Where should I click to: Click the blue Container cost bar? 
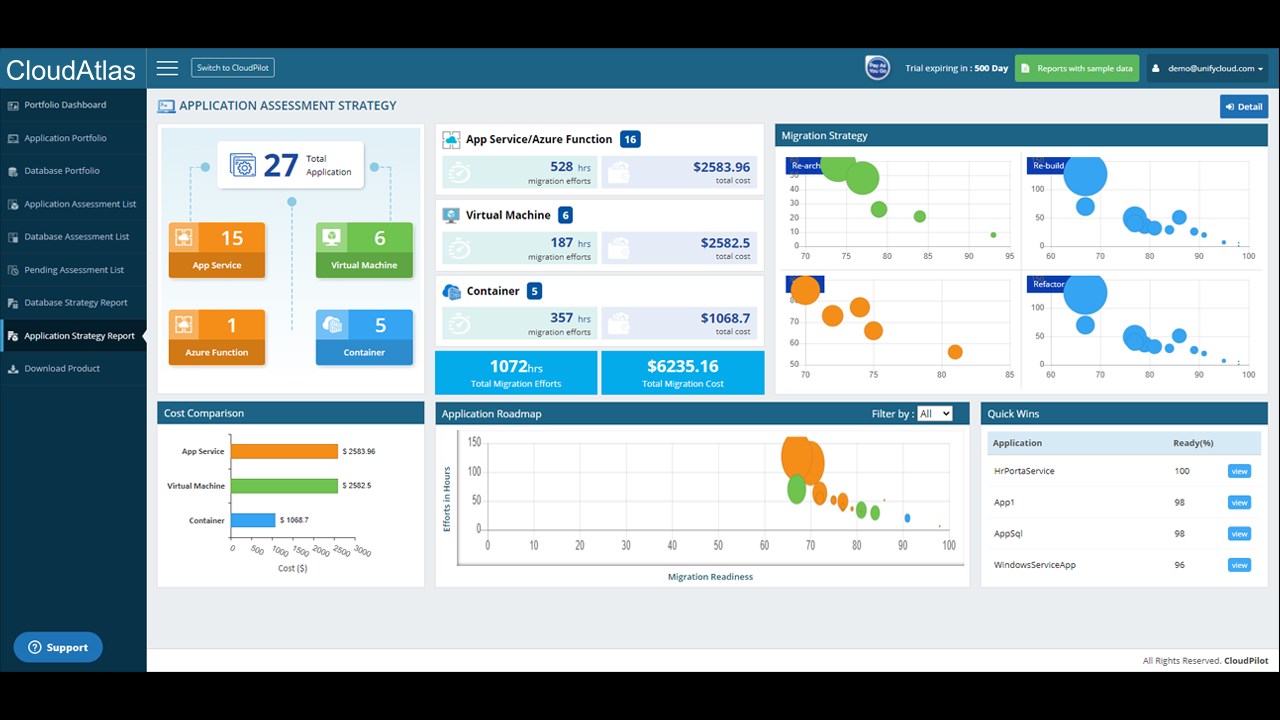click(253, 520)
